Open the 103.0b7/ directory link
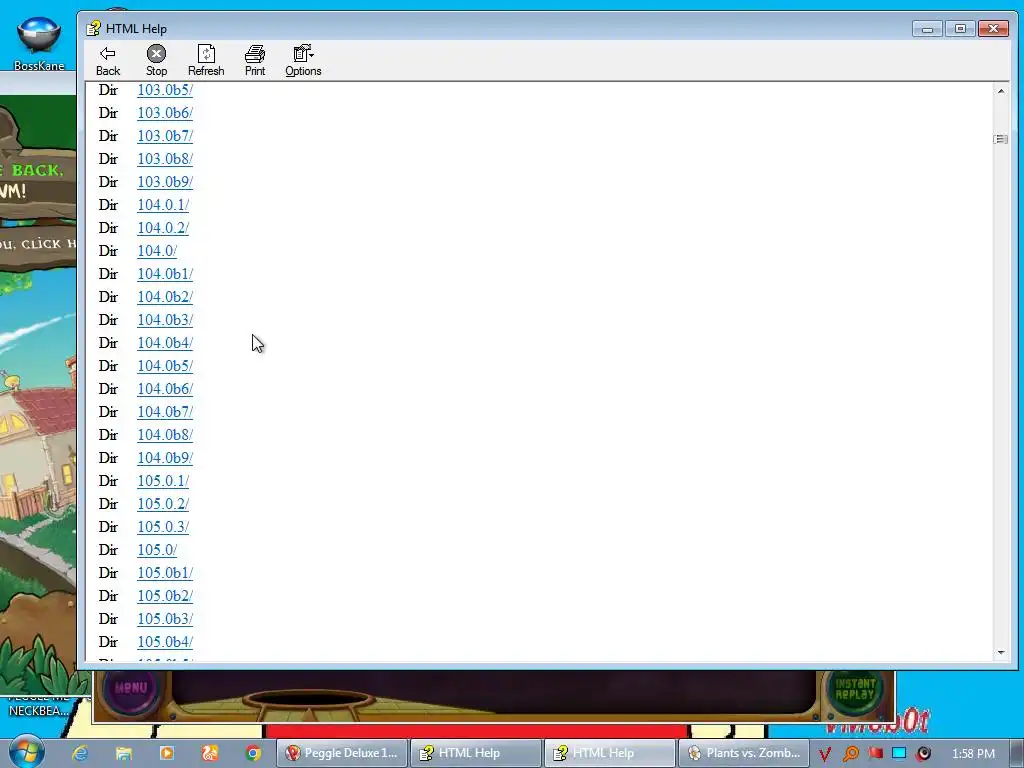 point(165,136)
